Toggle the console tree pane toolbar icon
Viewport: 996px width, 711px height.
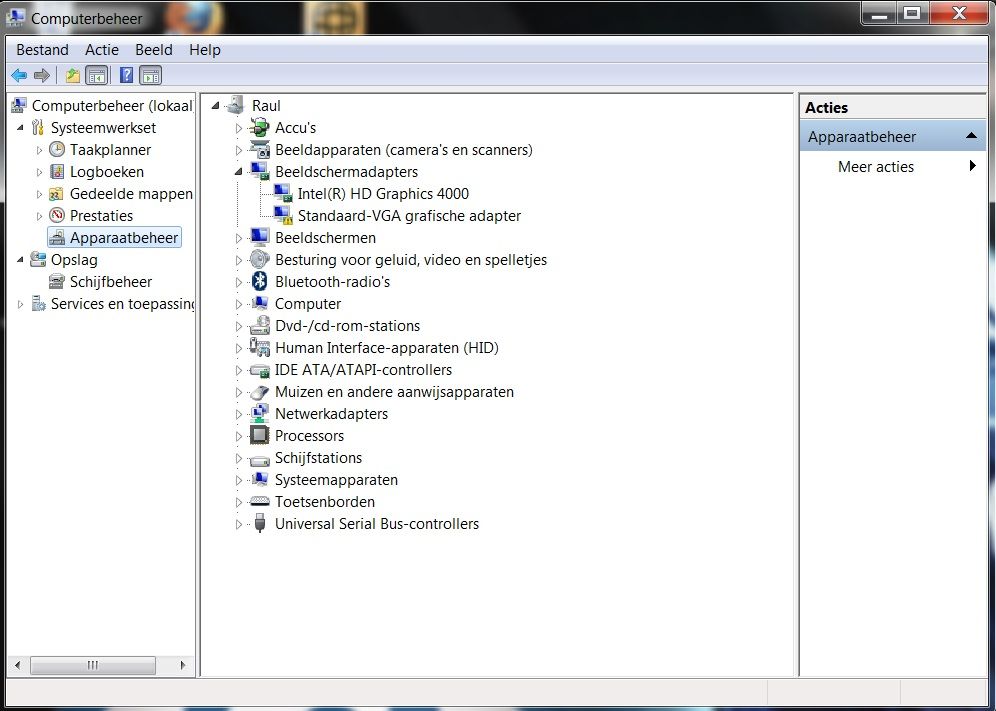97,76
